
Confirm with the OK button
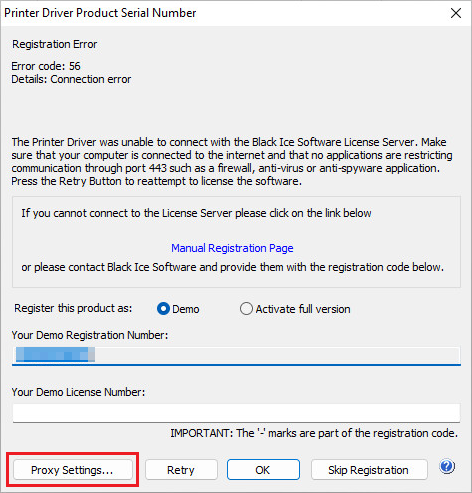263,470
